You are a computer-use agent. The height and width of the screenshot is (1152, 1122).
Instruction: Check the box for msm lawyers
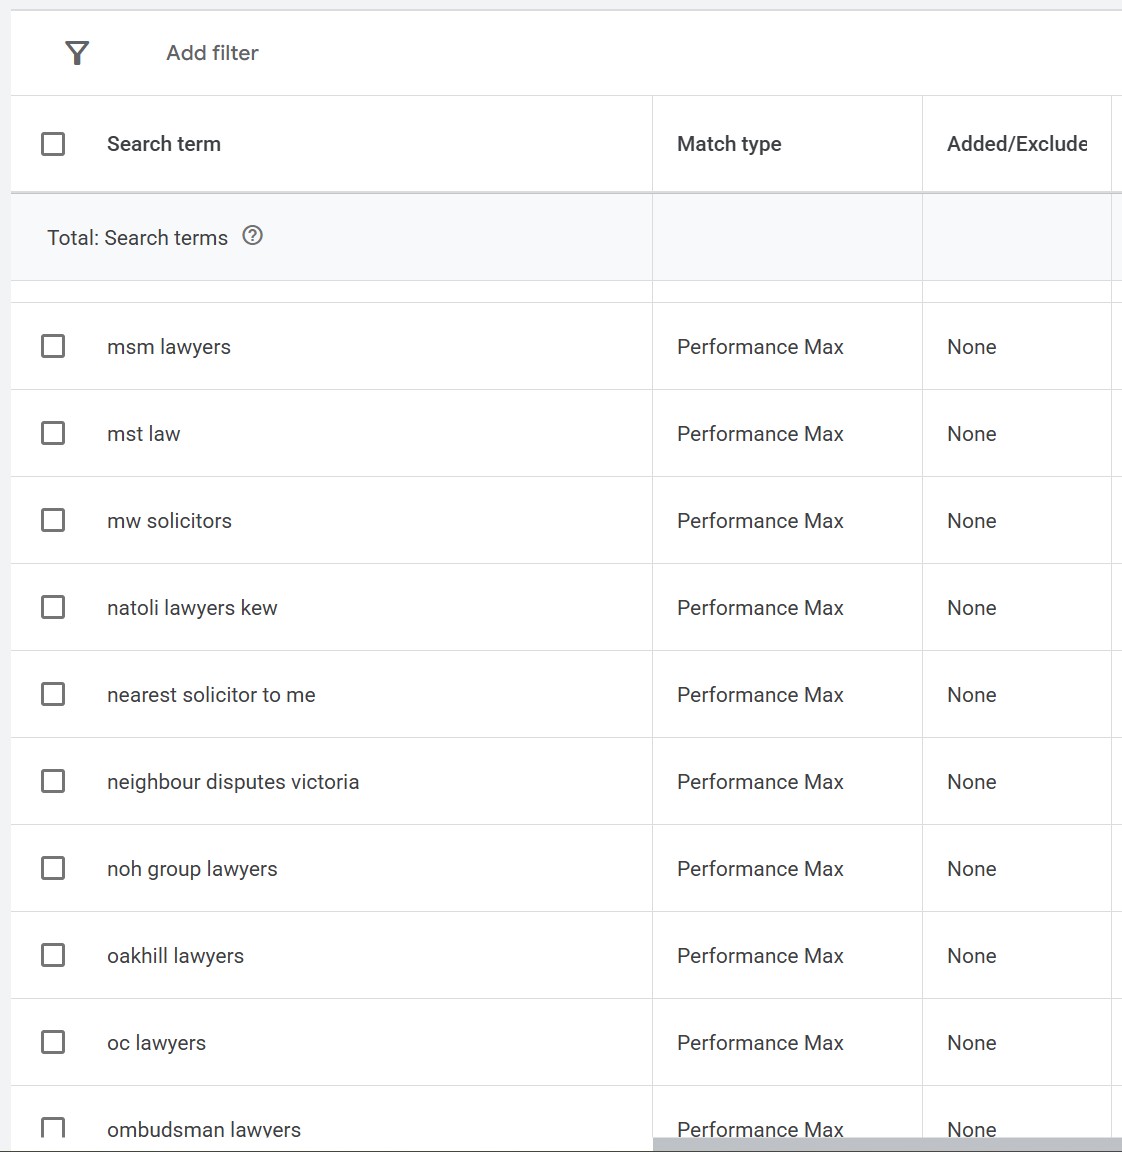pos(53,346)
